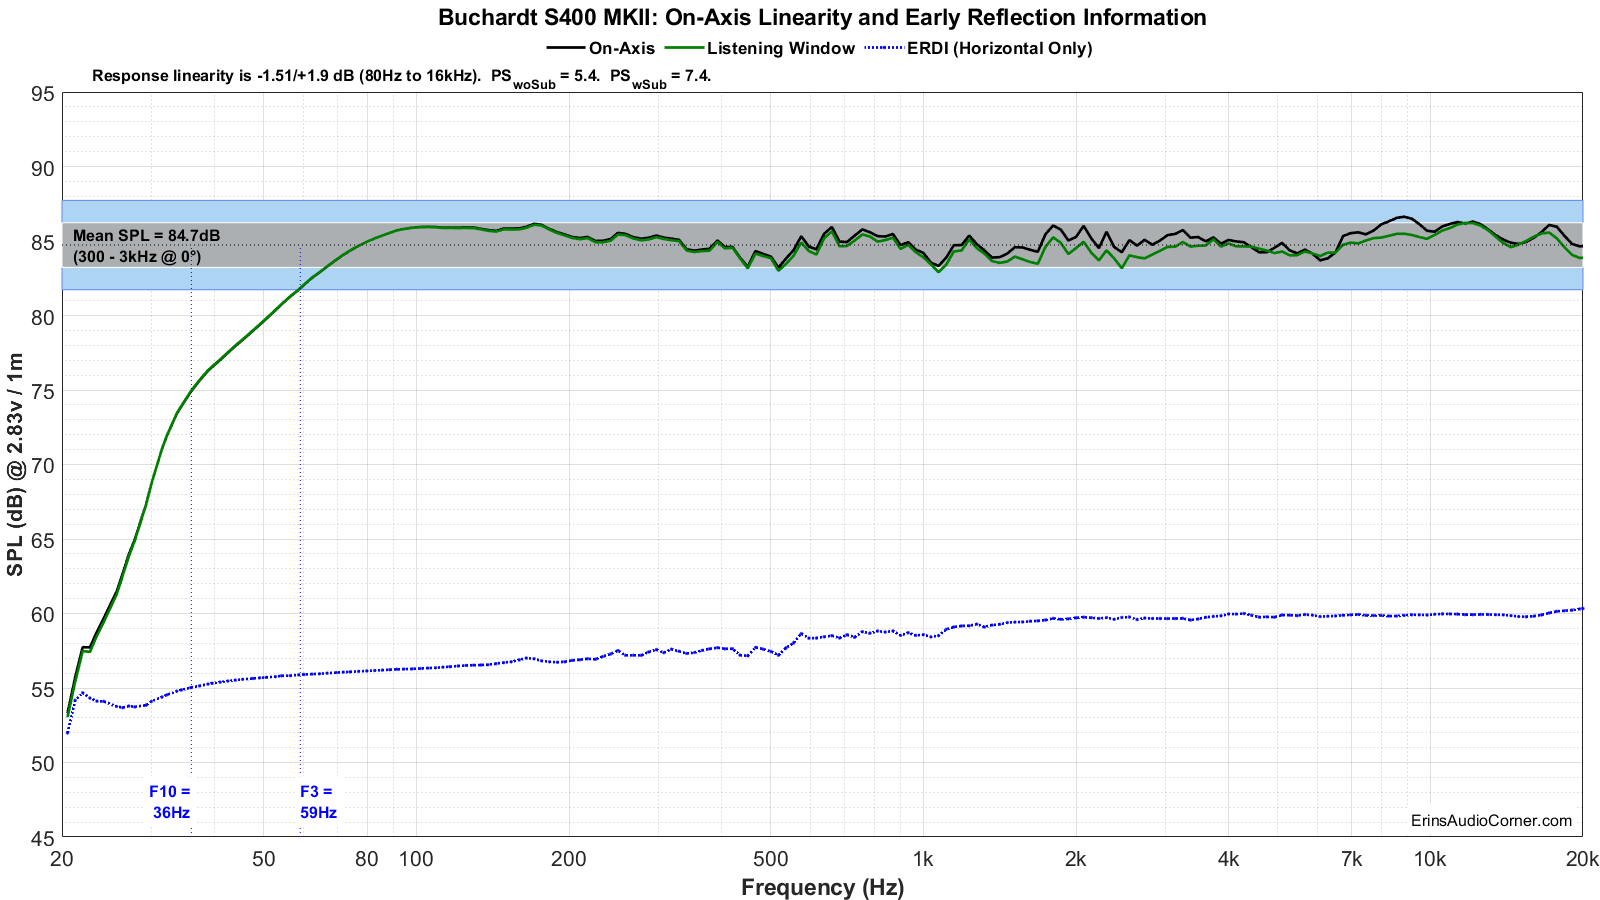The width and height of the screenshot is (1600, 900).
Task: Click the 60 tick on the SPL axis
Action: point(42,614)
